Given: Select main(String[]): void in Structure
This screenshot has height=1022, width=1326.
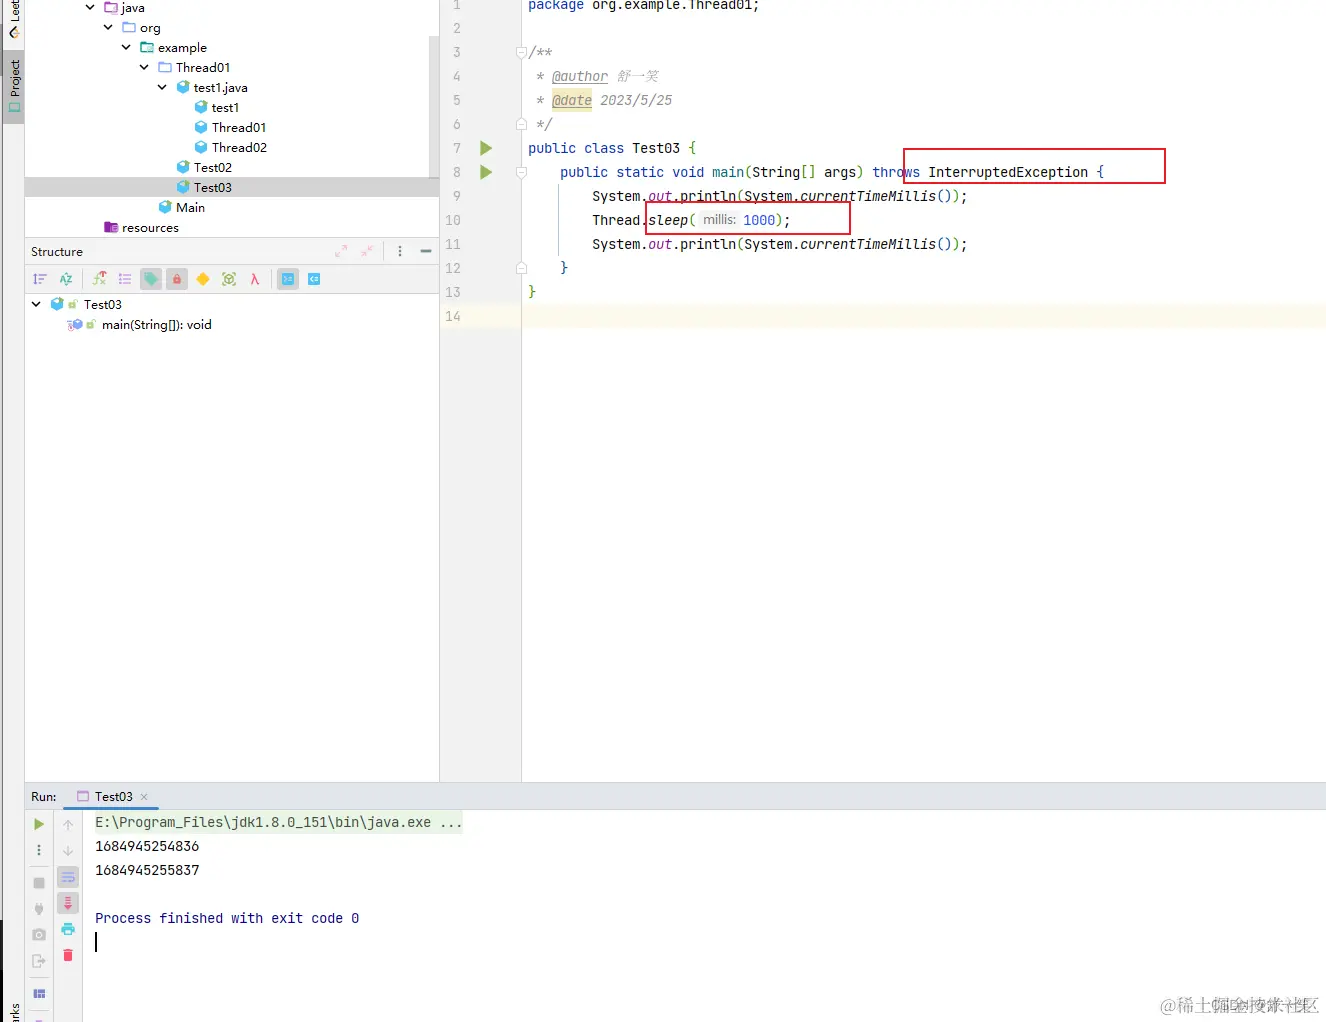Looking at the screenshot, I should pos(156,324).
